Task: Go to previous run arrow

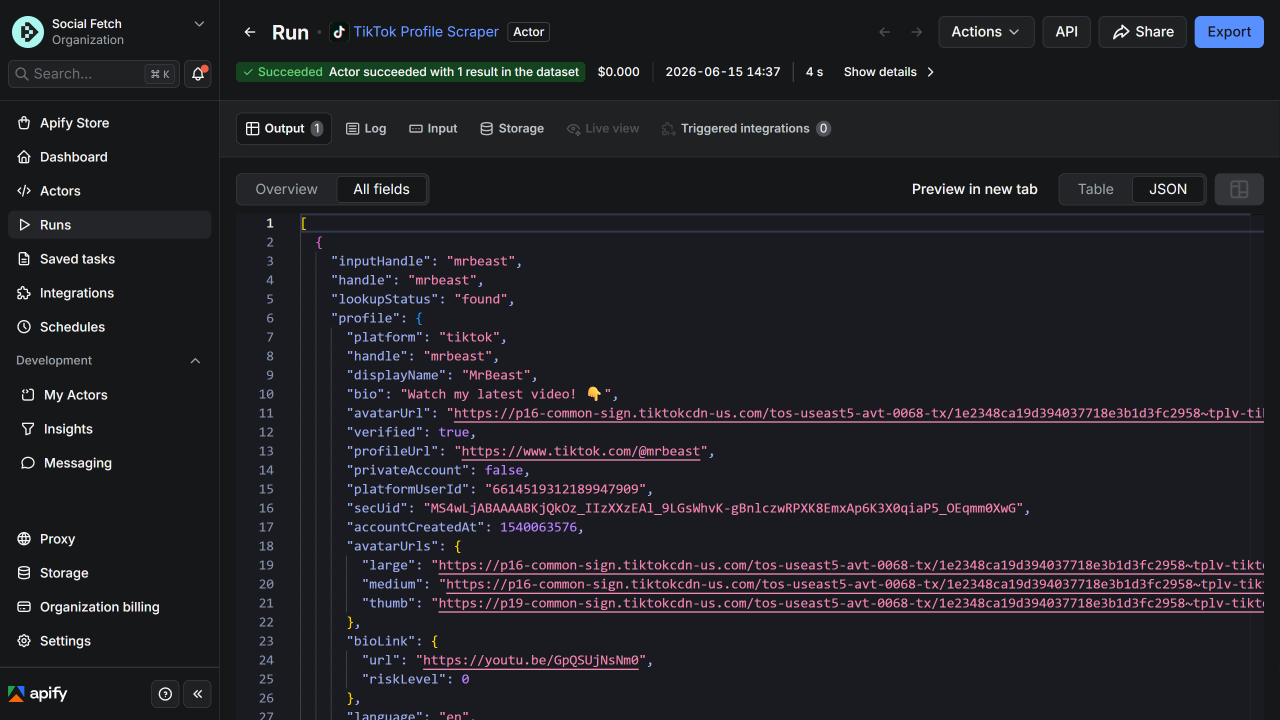Action: (884, 32)
